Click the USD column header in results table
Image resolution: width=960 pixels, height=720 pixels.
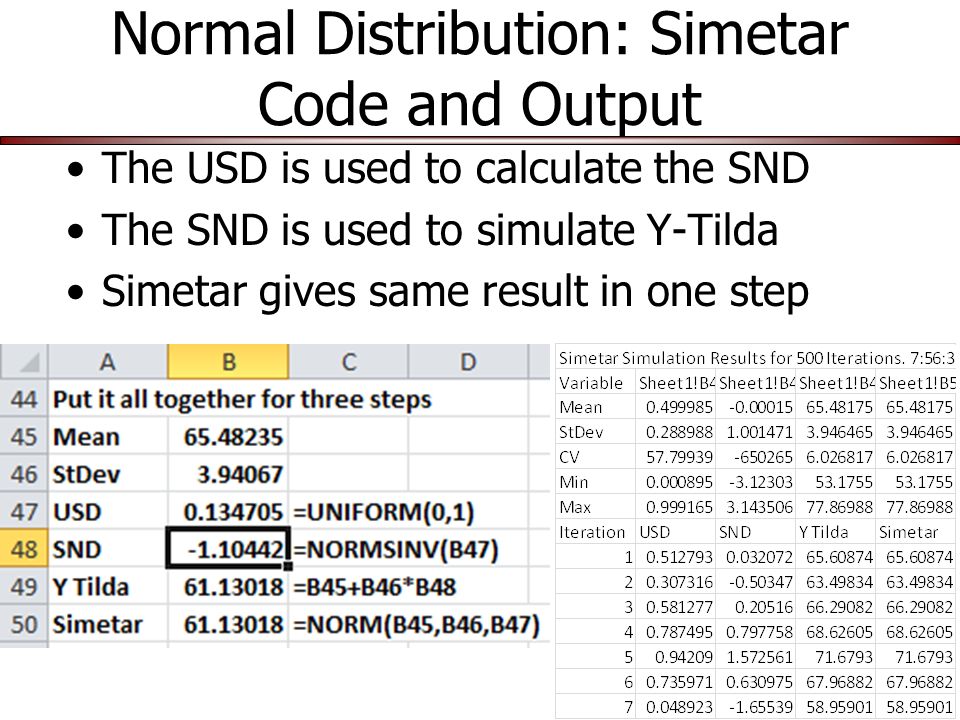click(654, 532)
